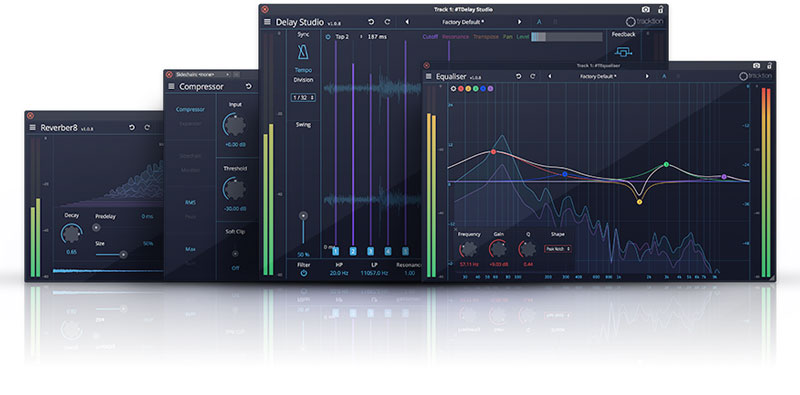This screenshot has width=800, height=395.
Task: Toggle the blue EQ band button
Action: tap(483, 88)
